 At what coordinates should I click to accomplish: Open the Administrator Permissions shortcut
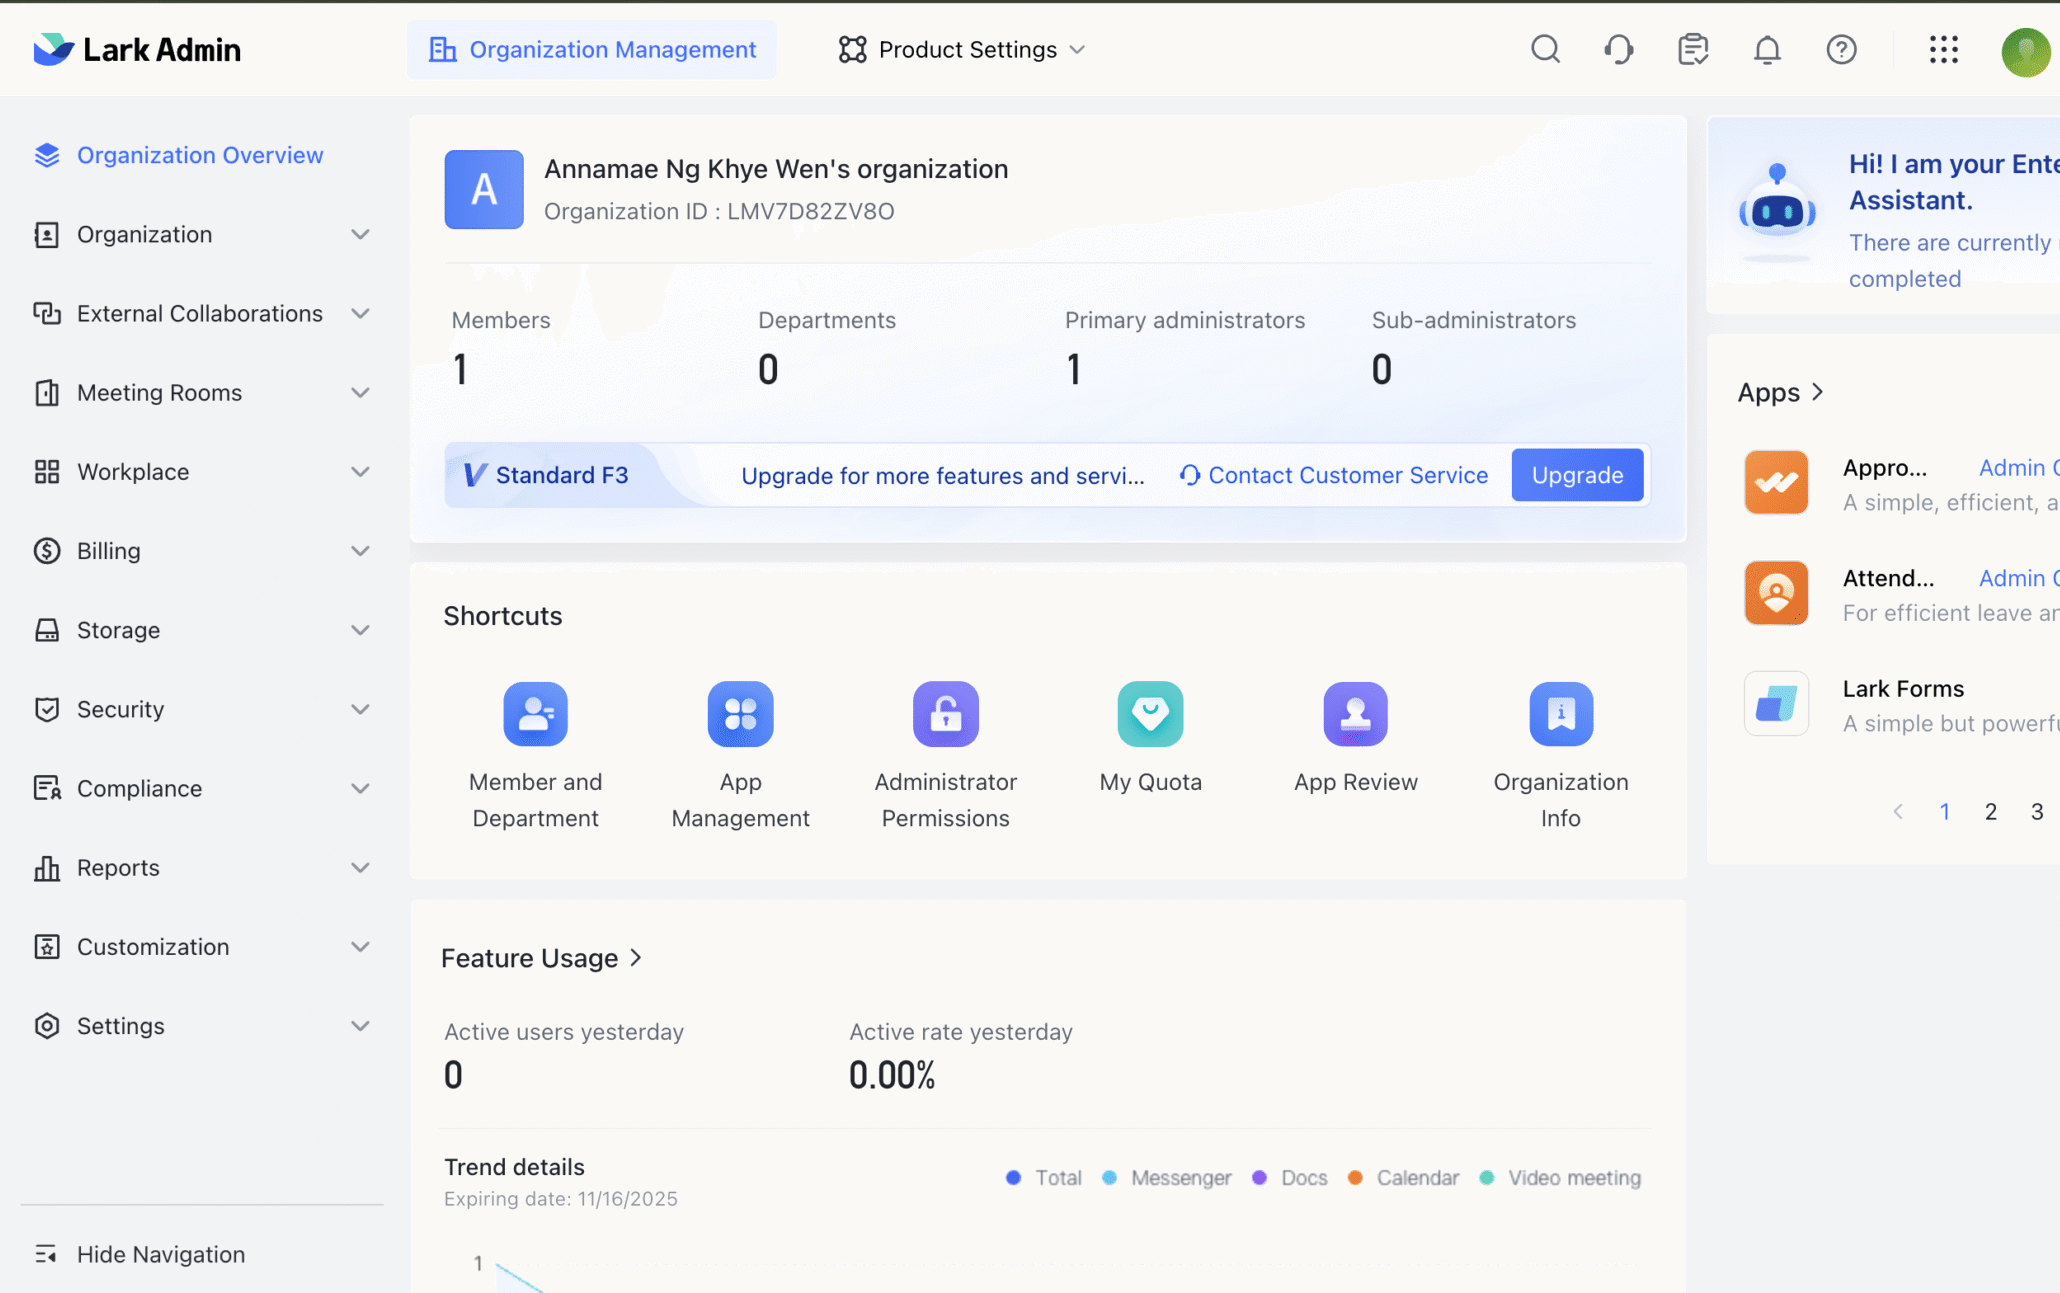(945, 714)
